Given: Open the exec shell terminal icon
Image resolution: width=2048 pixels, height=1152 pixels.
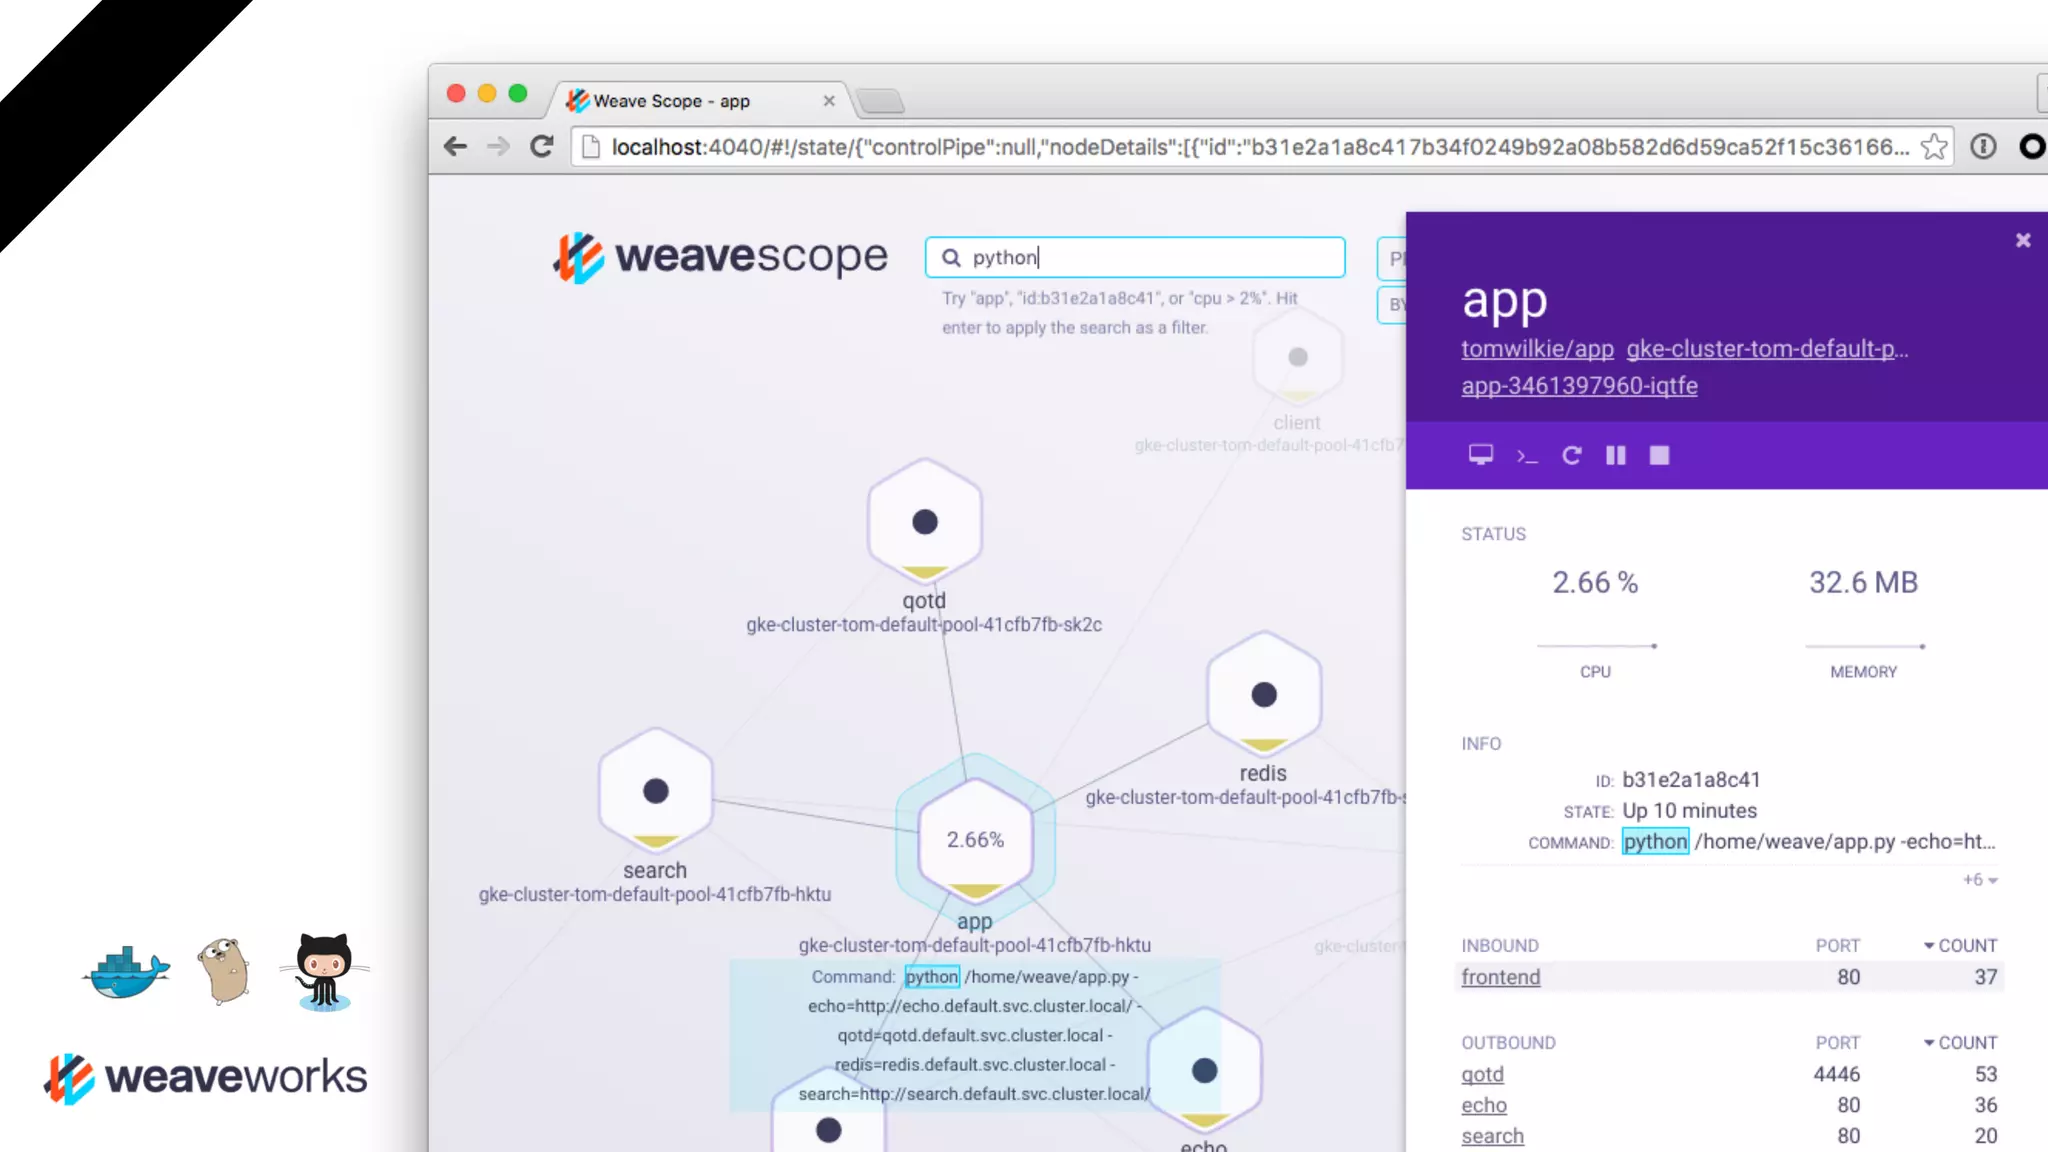Looking at the screenshot, I should (1526, 456).
